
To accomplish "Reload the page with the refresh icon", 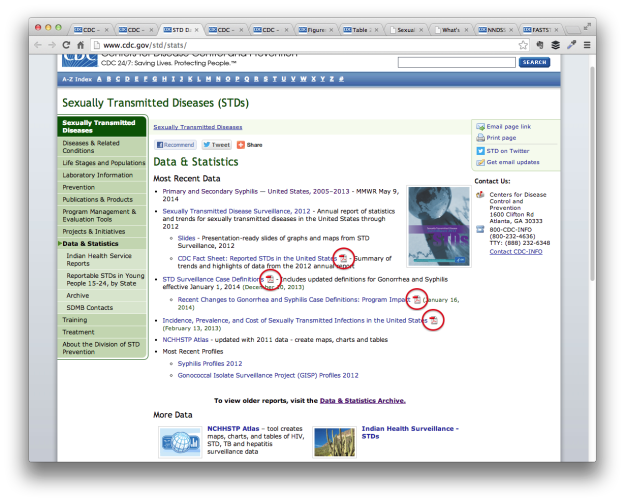I will [x=66, y=45].
